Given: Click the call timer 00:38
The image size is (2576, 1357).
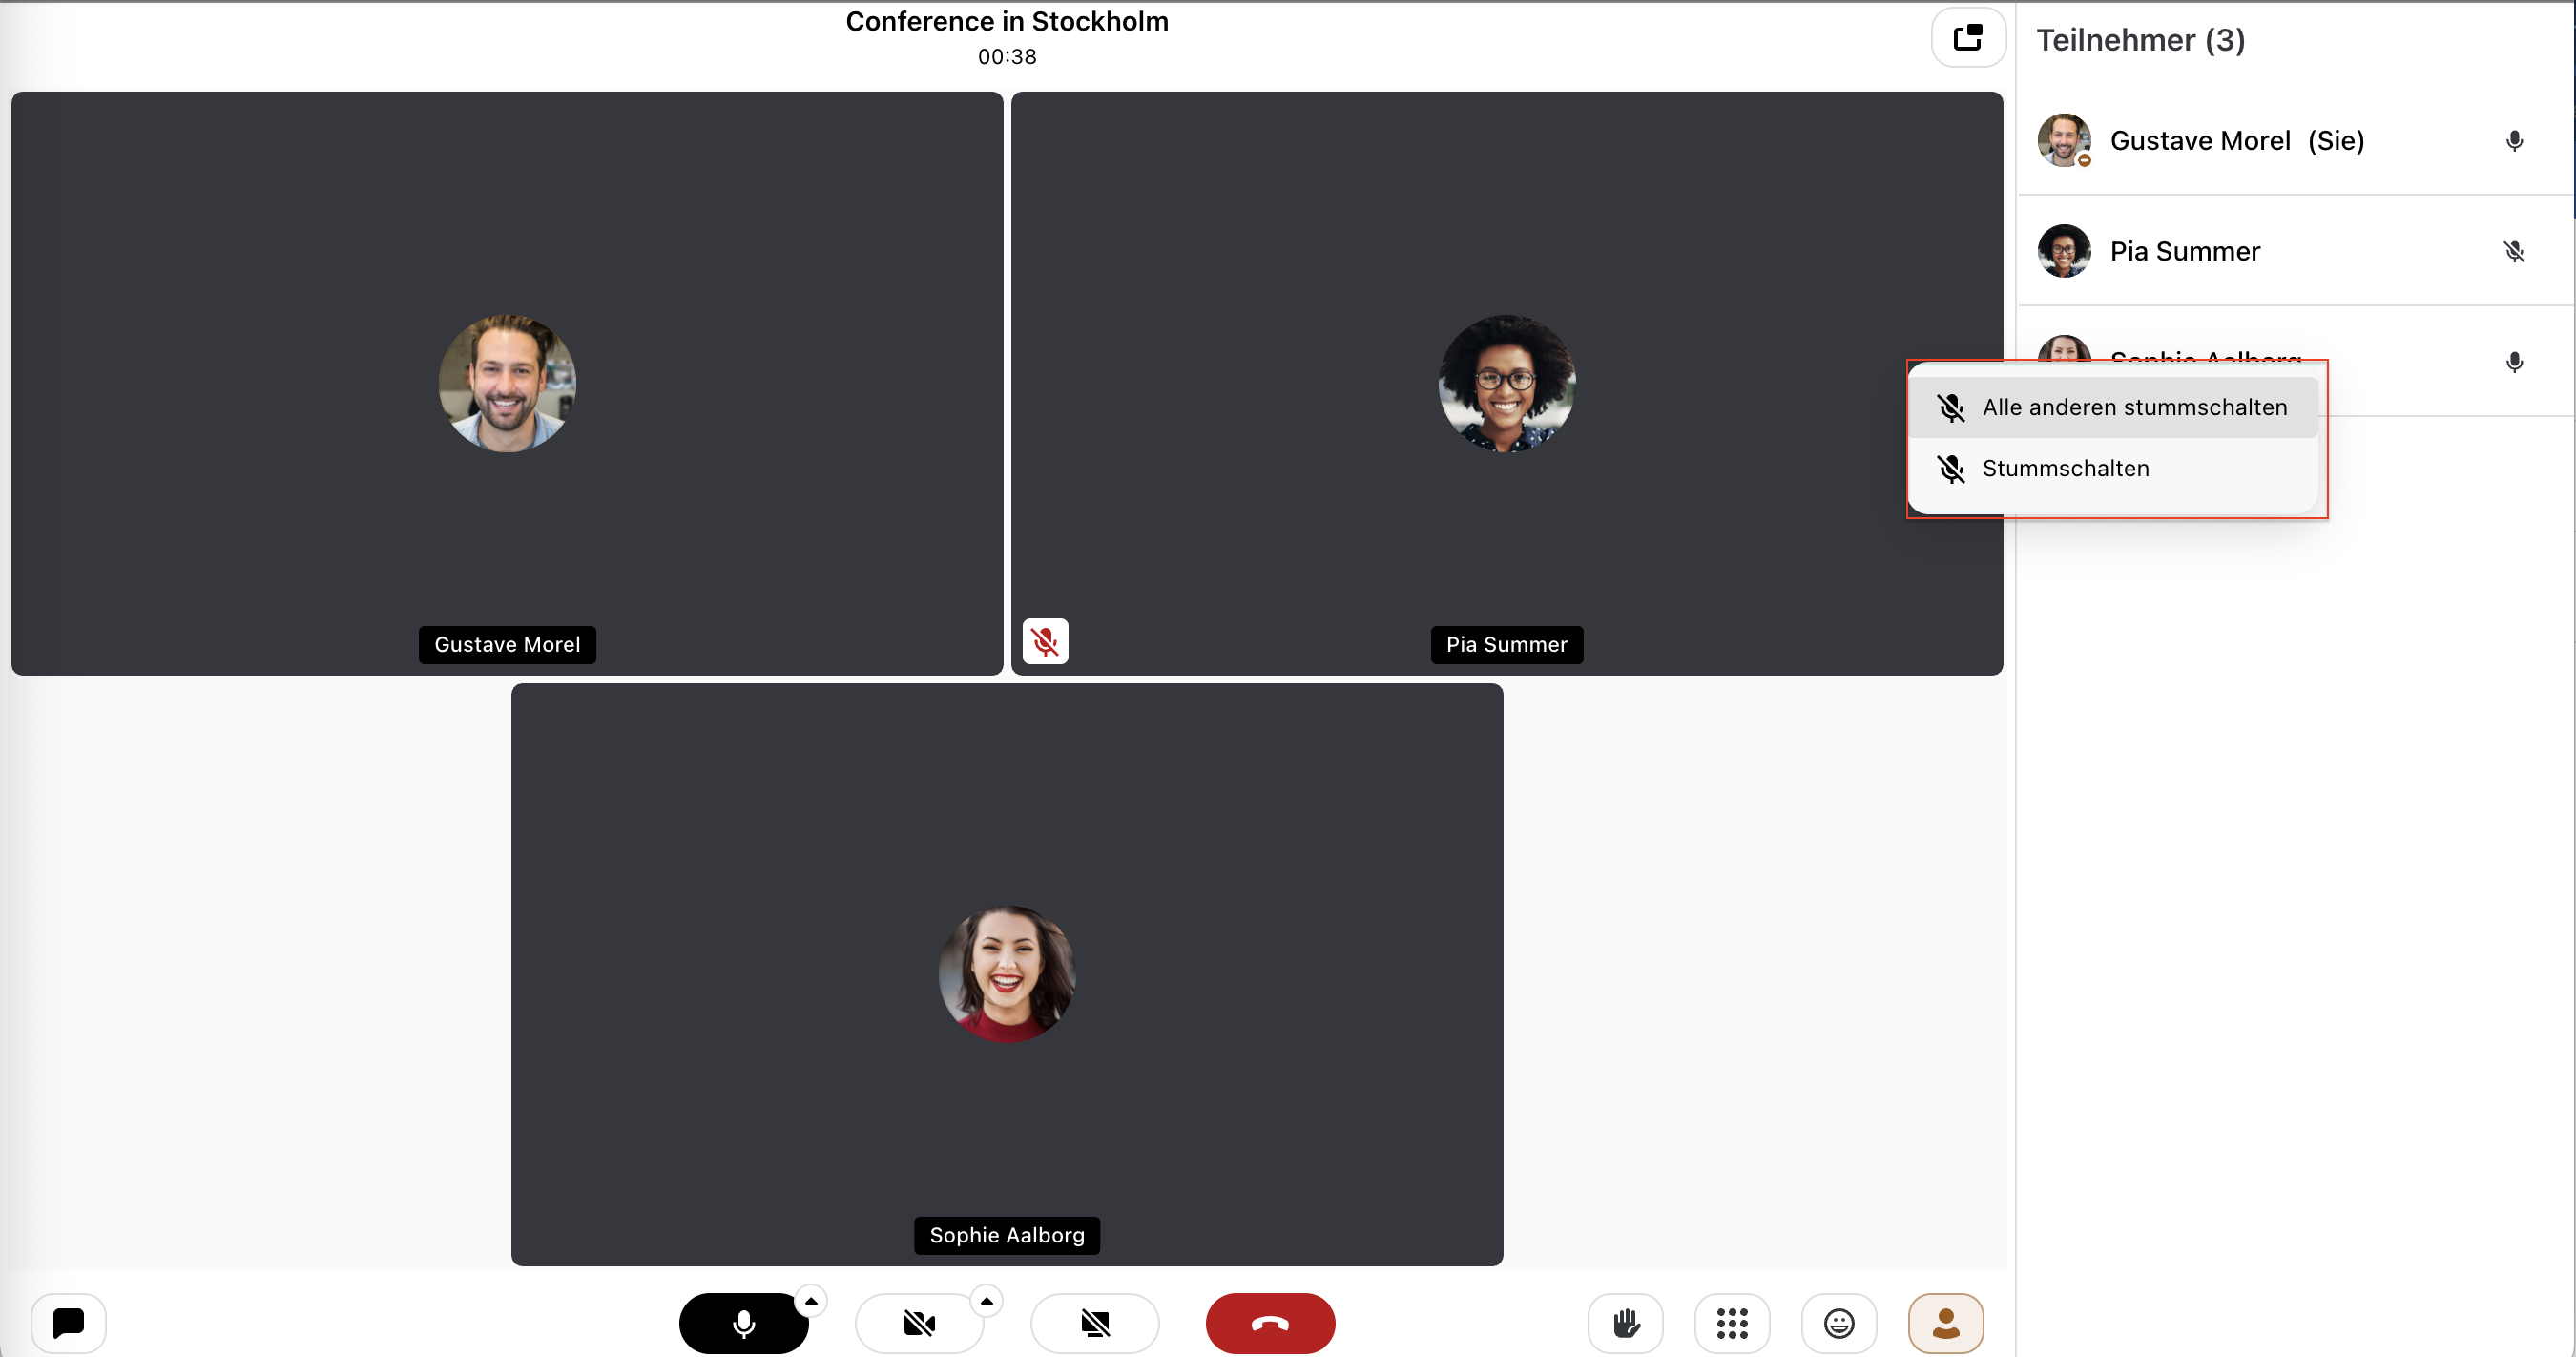Looking at the screenshot, I should pyautogui.click(x=1007, y=57).
